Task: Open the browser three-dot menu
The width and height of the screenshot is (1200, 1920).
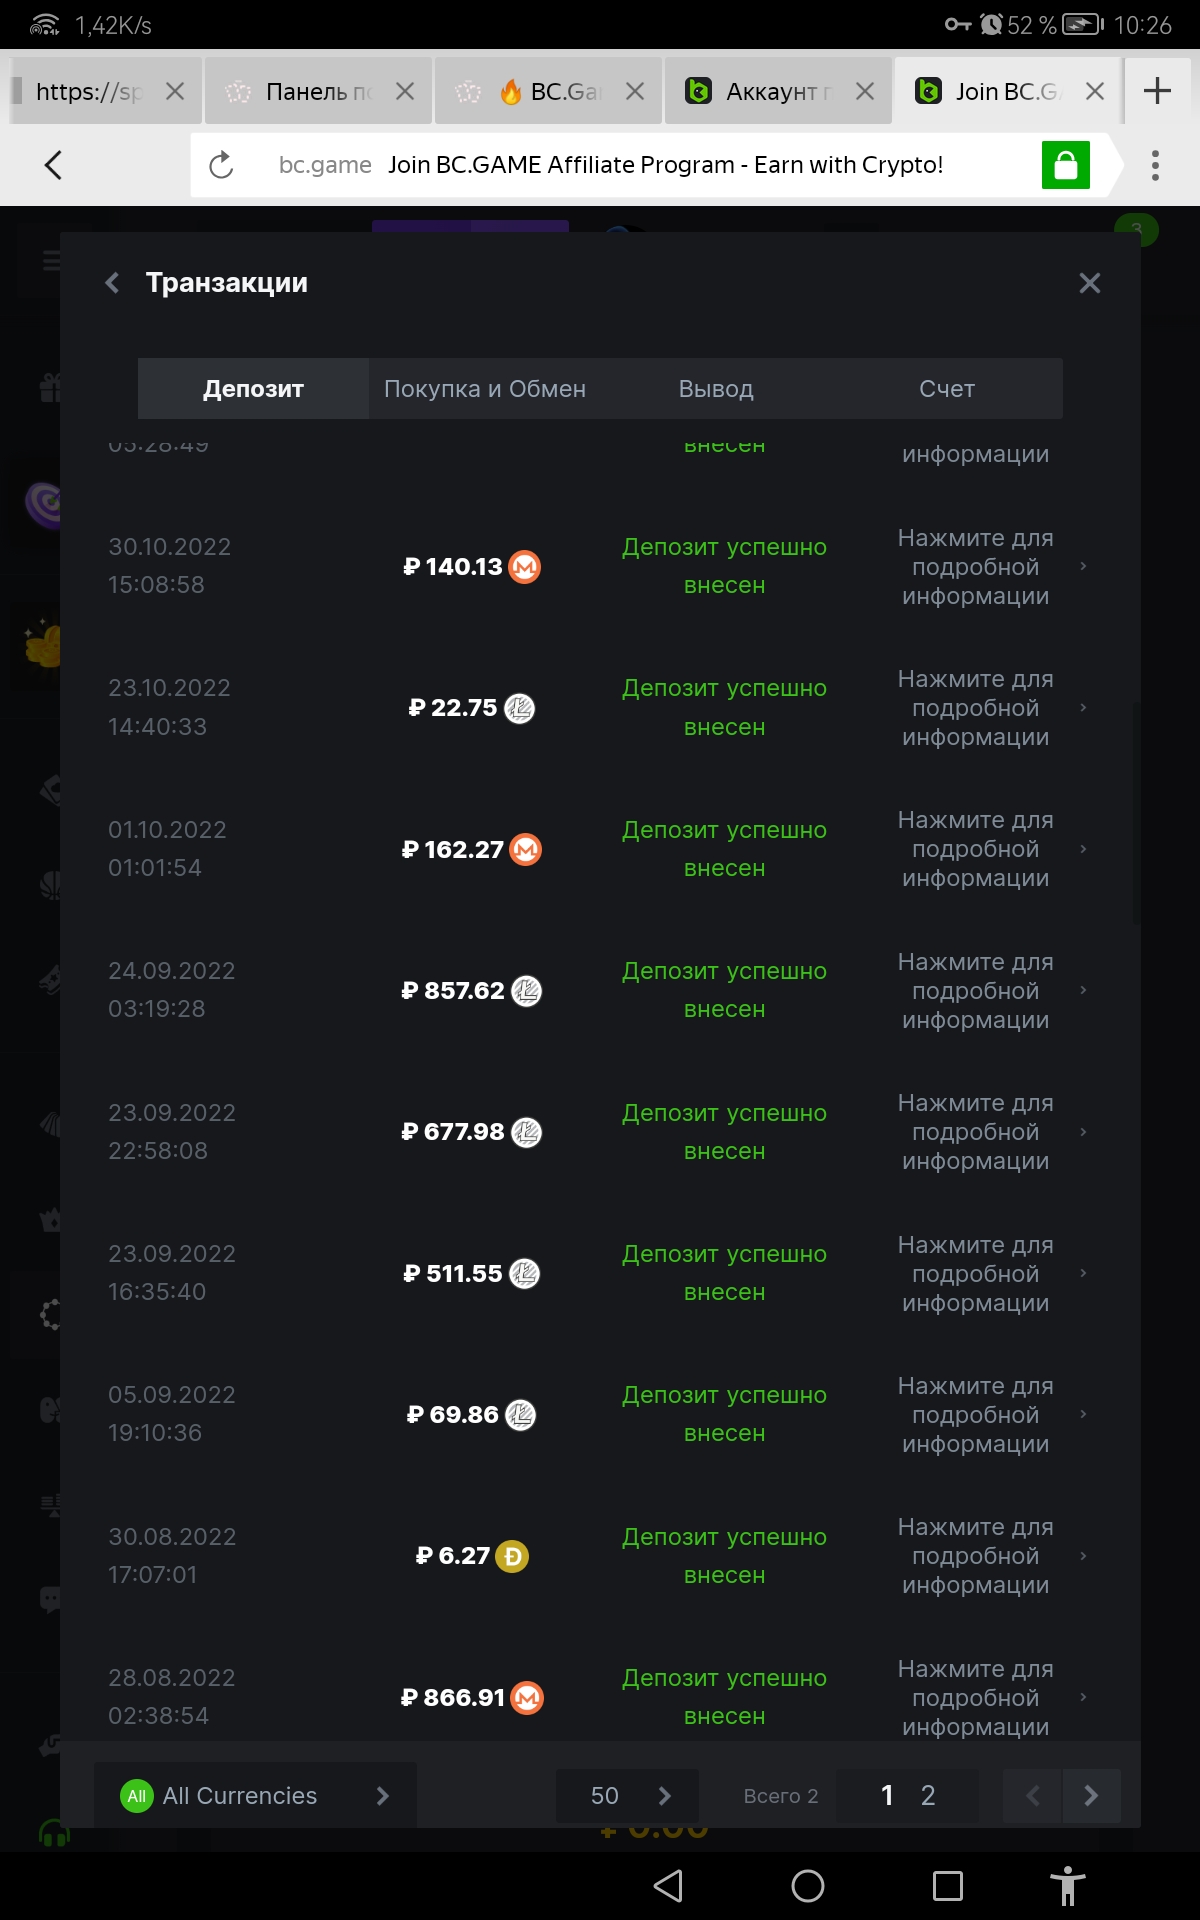Action: [1155, 165]
